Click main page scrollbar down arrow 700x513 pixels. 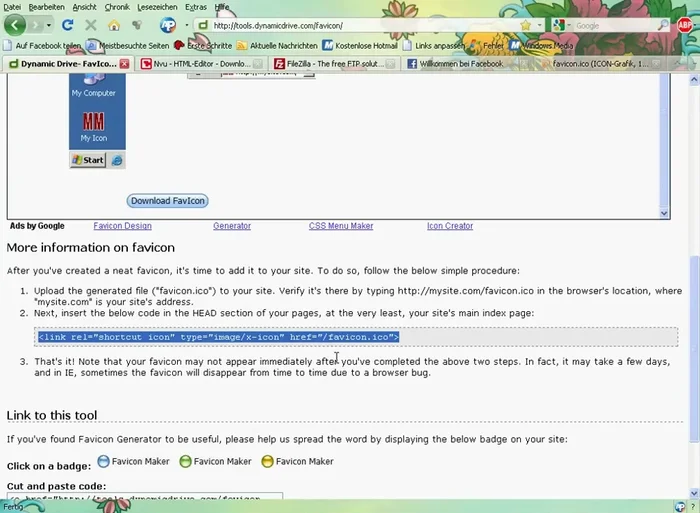[x=694, y=493]
